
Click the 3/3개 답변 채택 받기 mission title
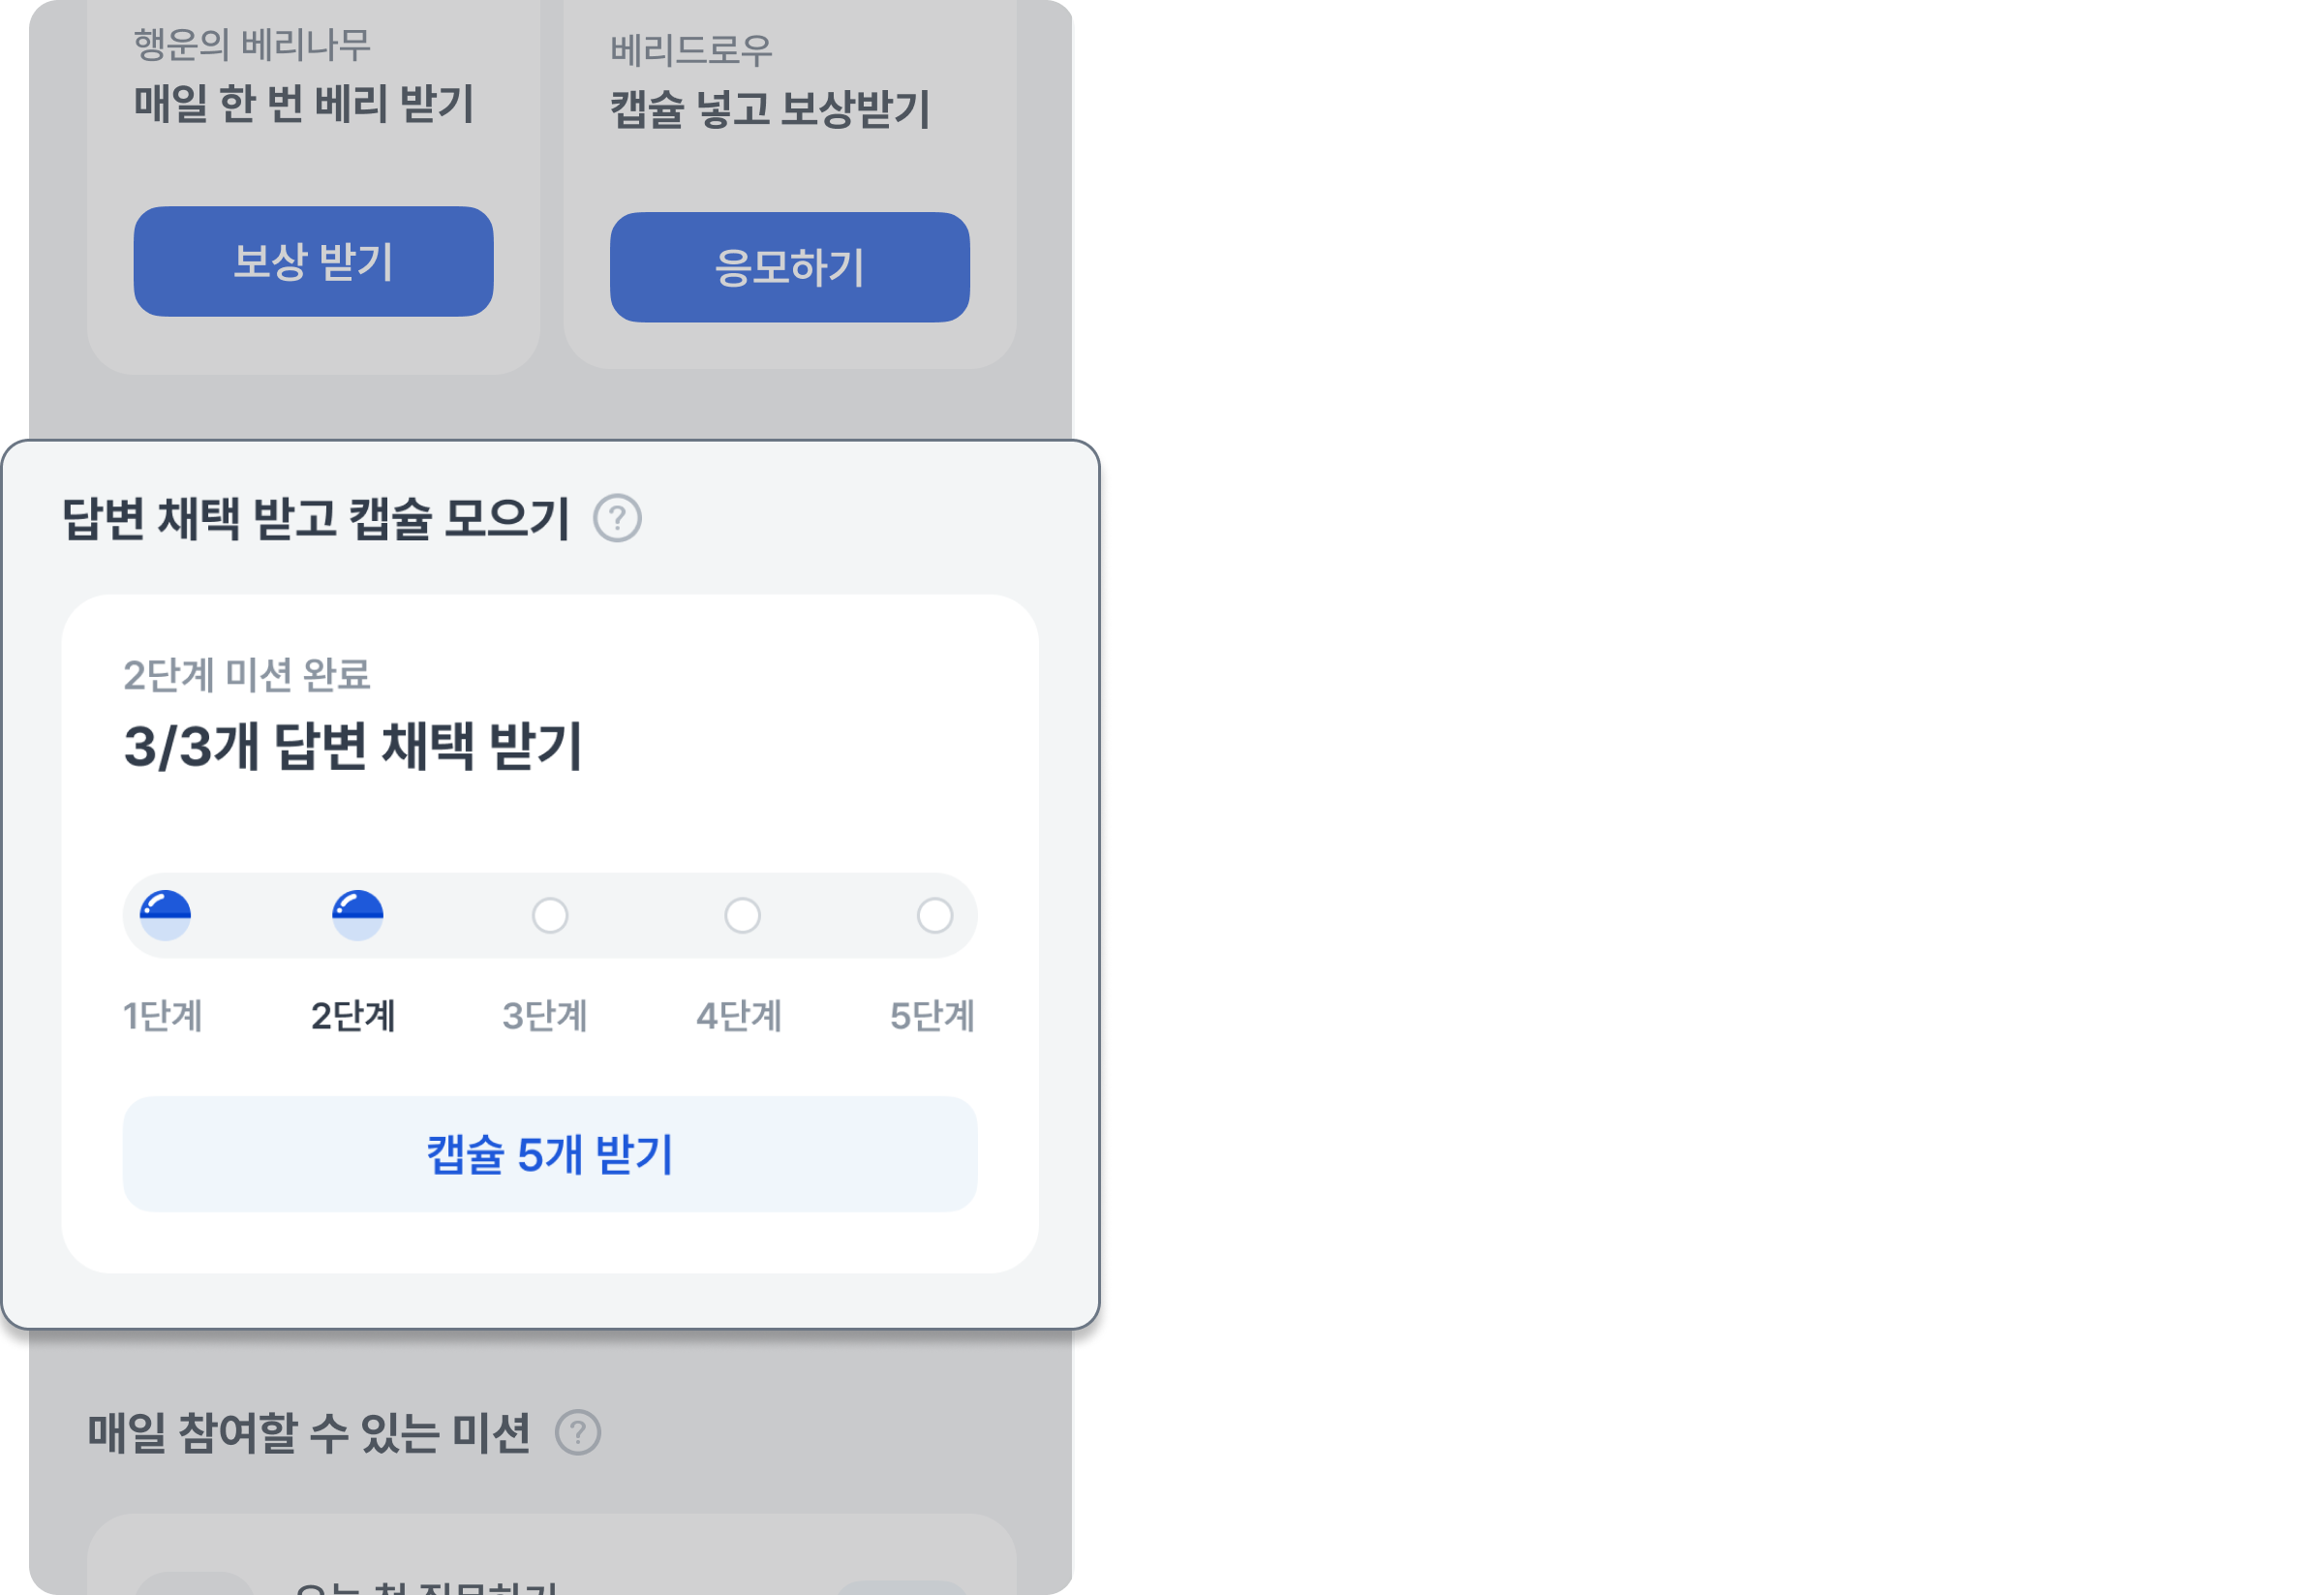[353, 747]
